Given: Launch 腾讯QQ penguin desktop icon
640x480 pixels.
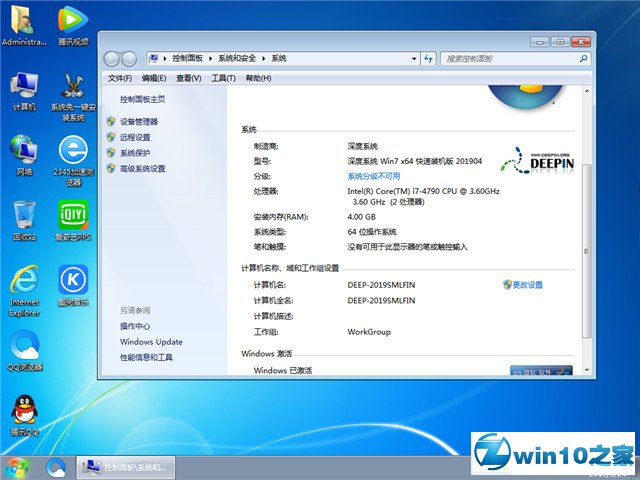Looking at the screenshot, I should (24, 416).
